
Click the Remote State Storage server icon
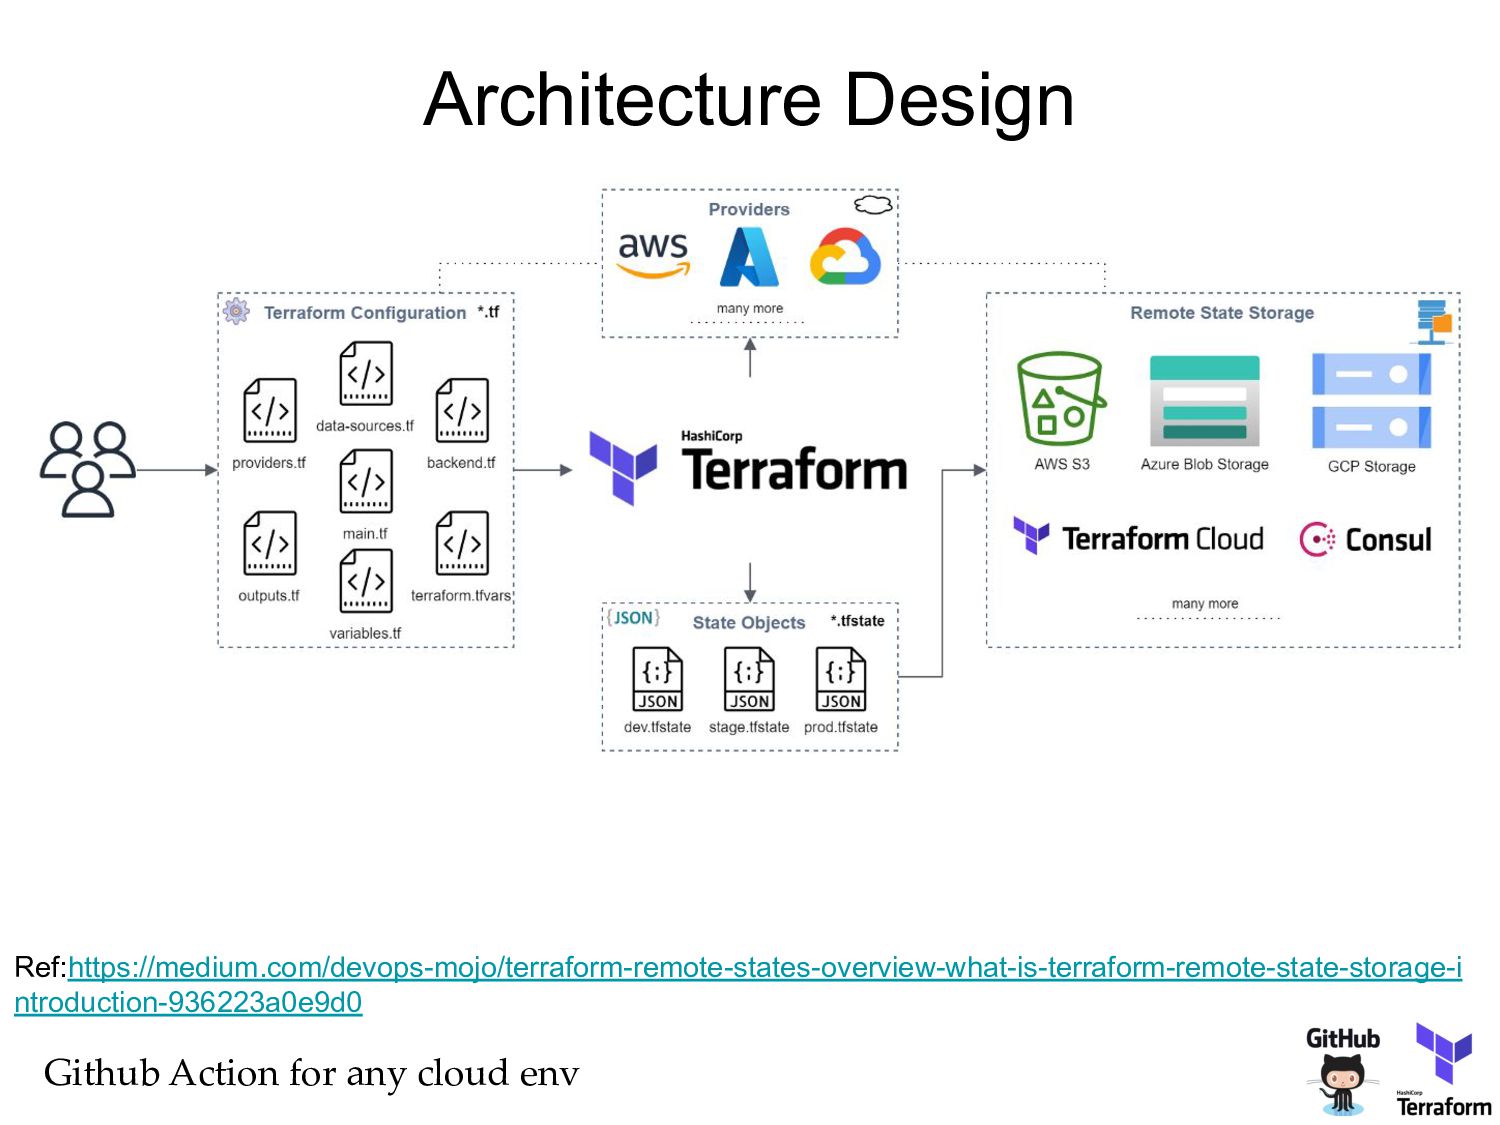point(1434,322)
